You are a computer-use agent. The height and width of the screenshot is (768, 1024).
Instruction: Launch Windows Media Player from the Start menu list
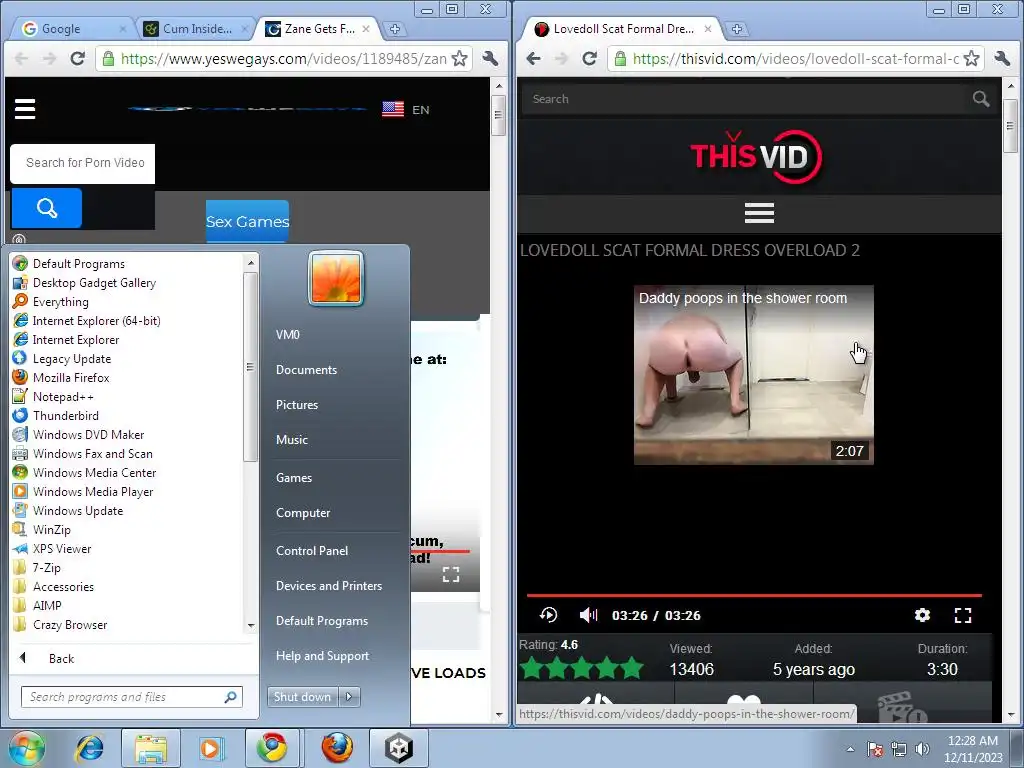93,492
